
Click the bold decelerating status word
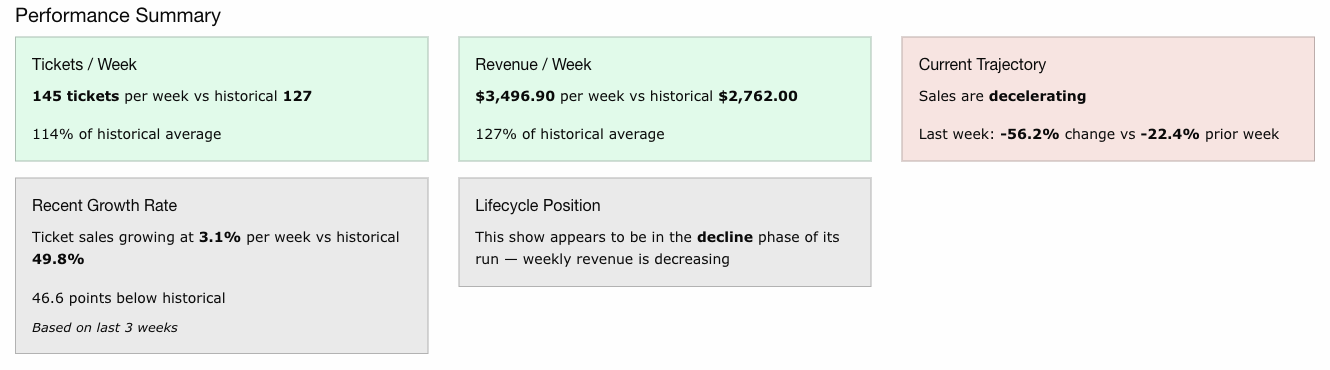[x=1037, y=97]
